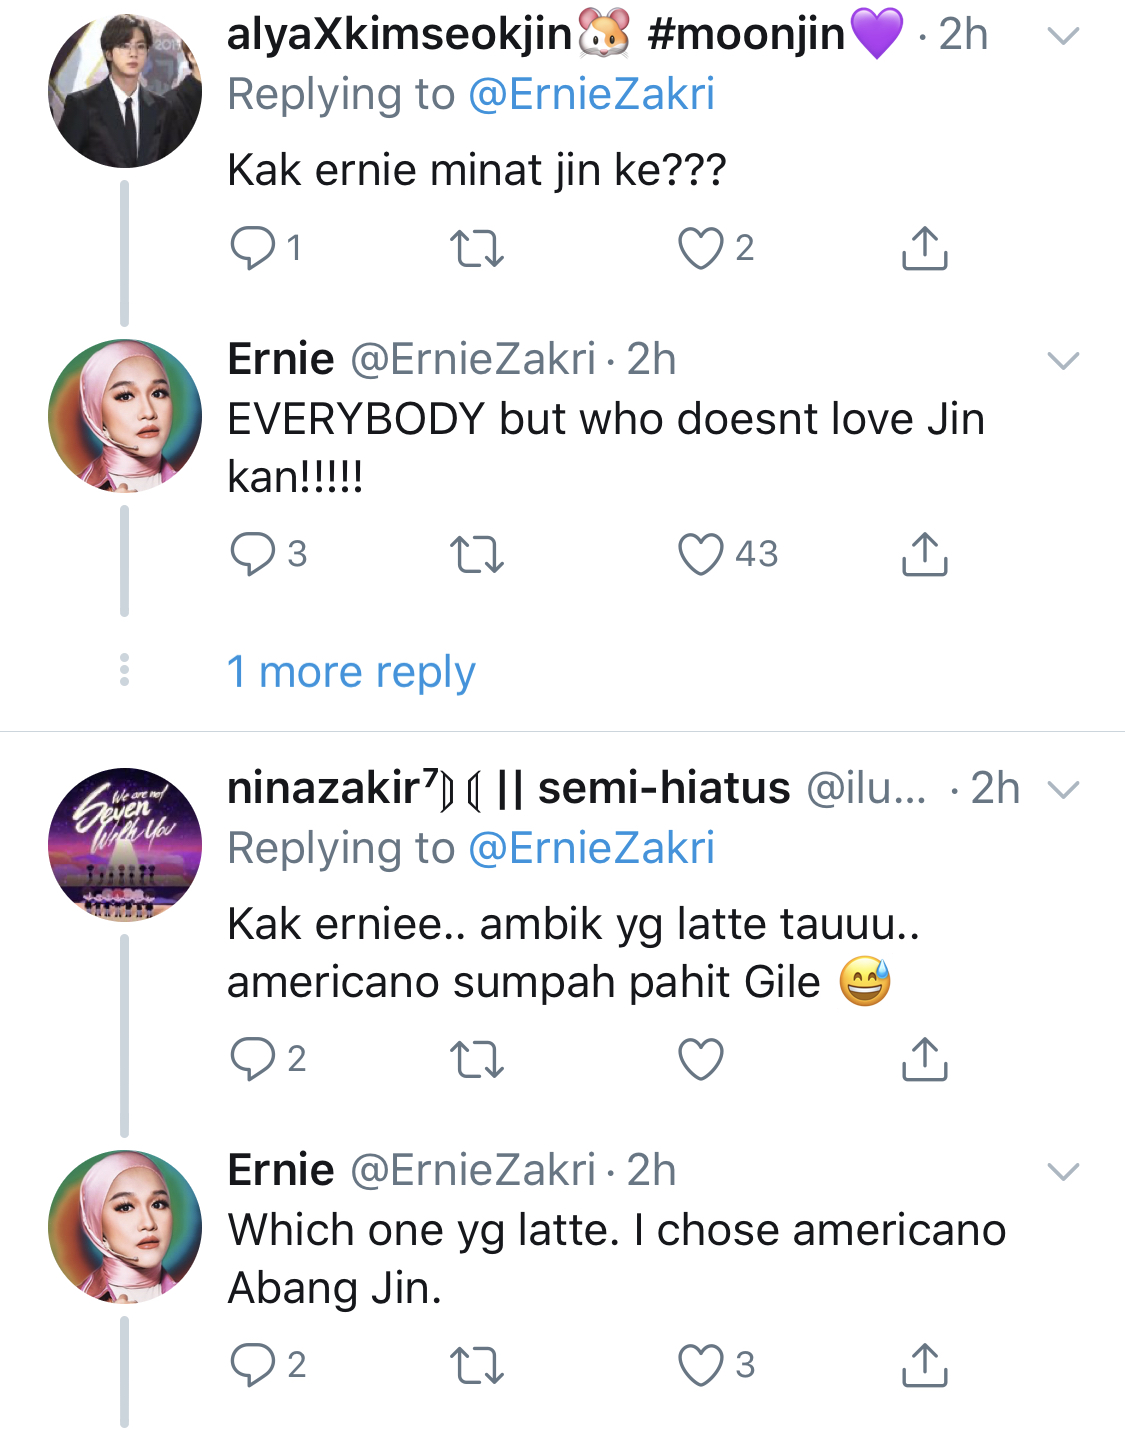Like ninazakir's 'ambik yg latte' tweet

(700, 1059)
